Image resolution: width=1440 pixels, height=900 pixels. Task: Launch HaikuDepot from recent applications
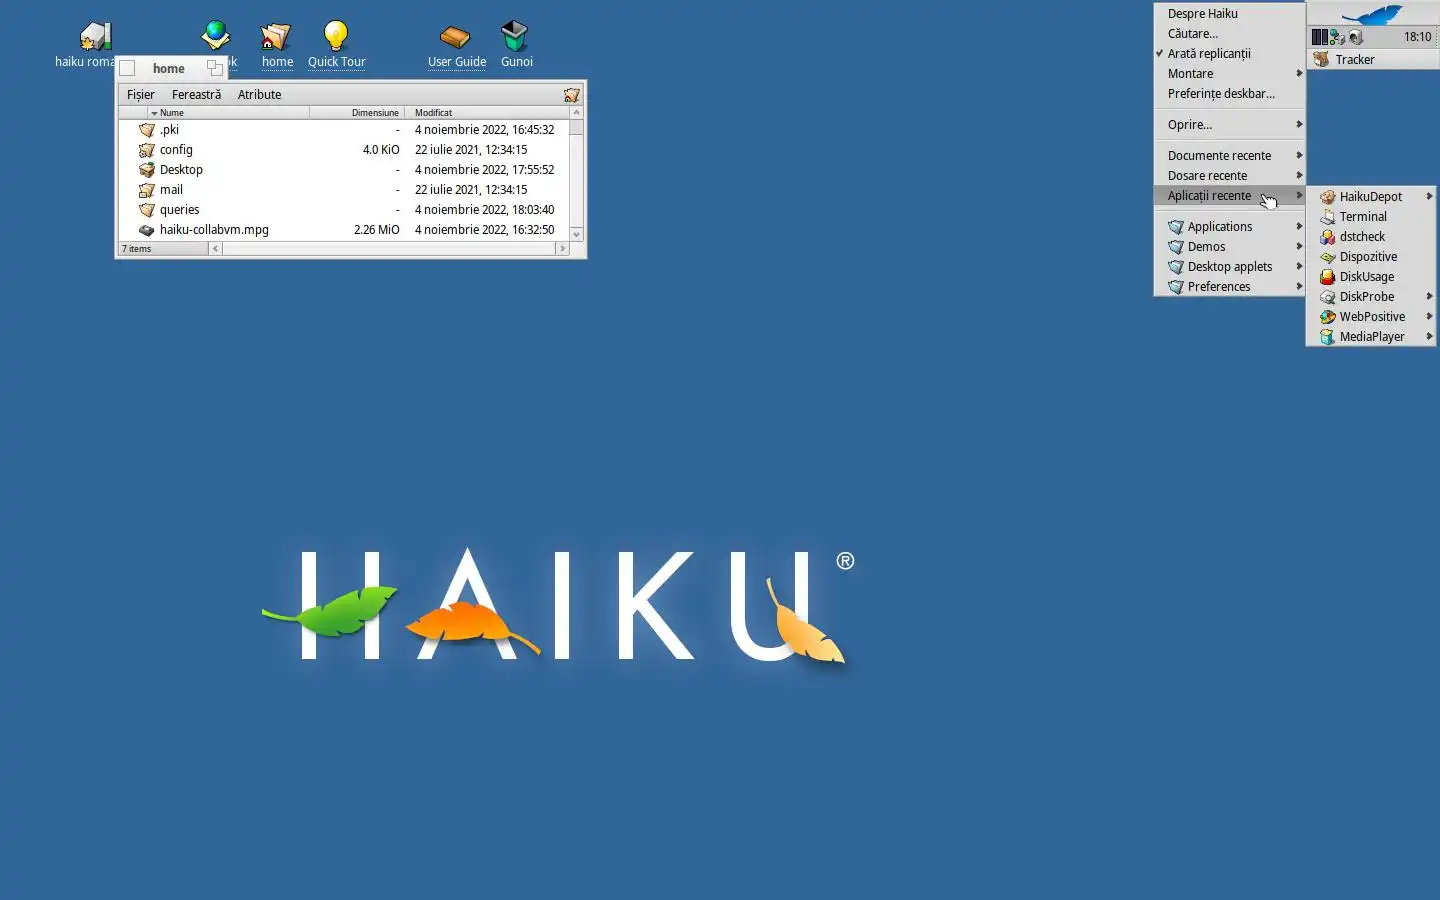[x=1371, y=197]
